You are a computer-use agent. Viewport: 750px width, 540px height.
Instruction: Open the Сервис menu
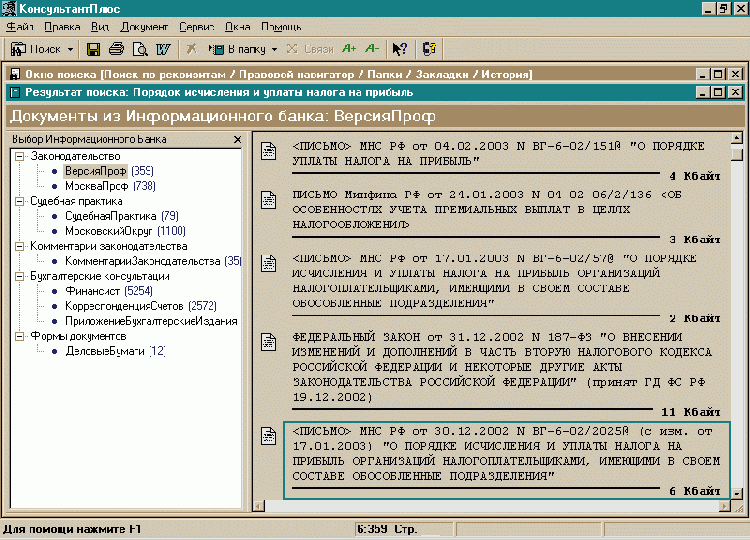[x=197, y=27]
